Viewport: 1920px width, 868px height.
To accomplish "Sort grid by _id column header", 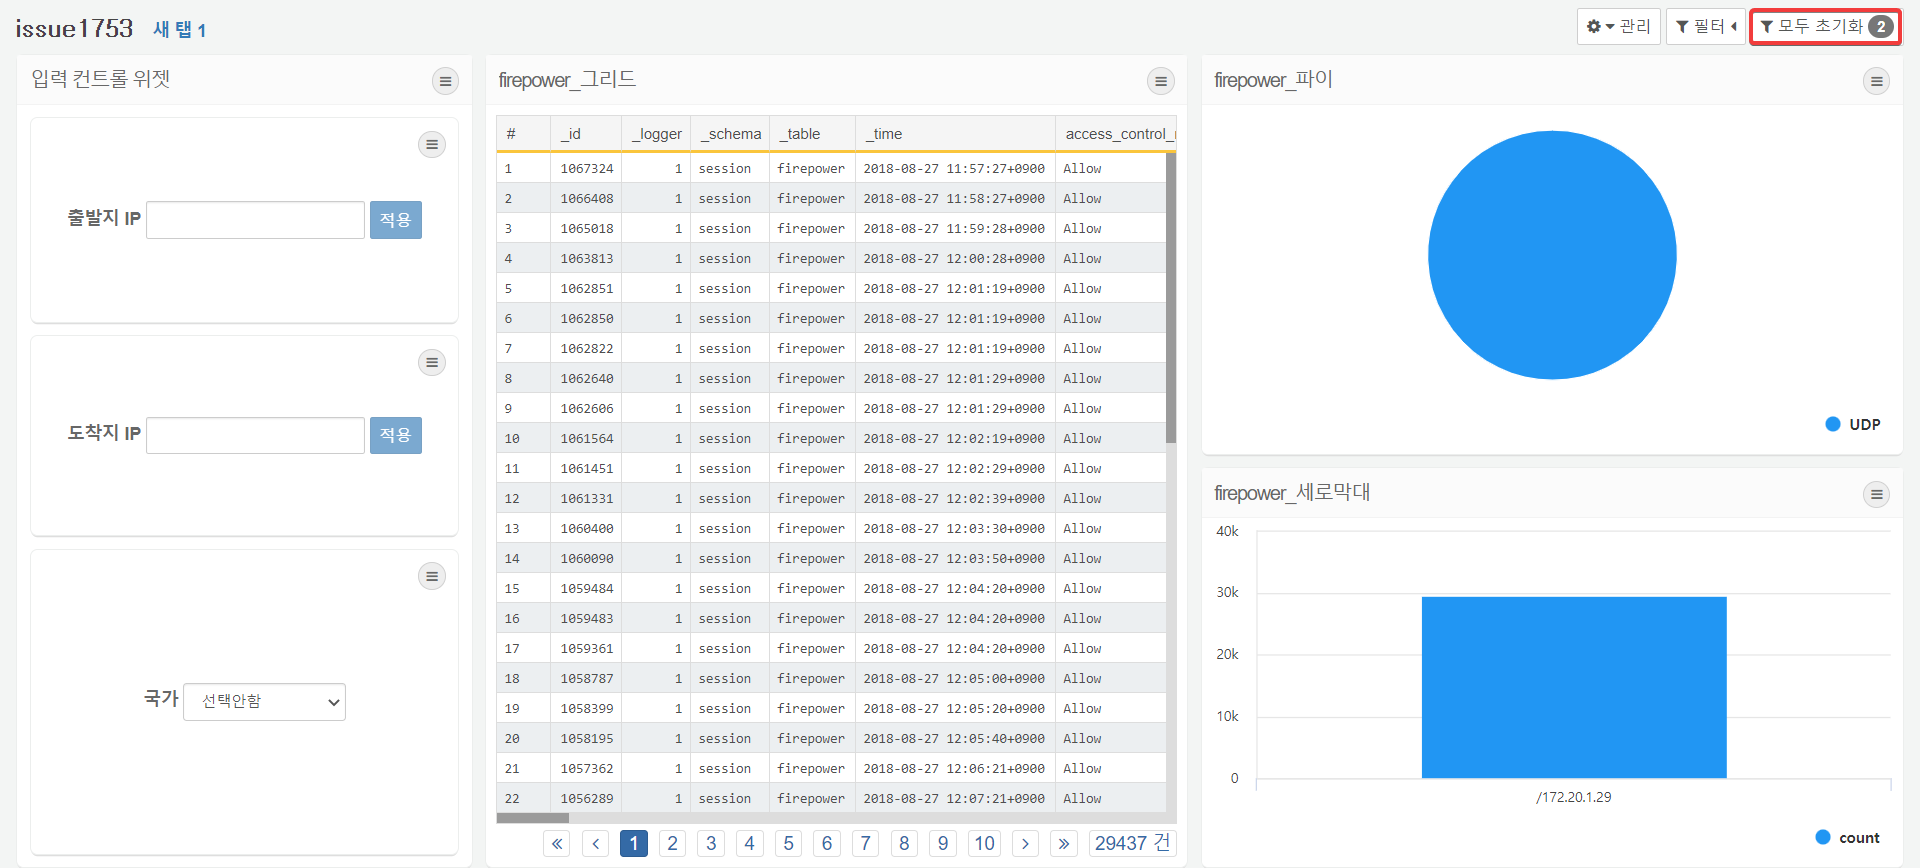I will click(586, 134).
